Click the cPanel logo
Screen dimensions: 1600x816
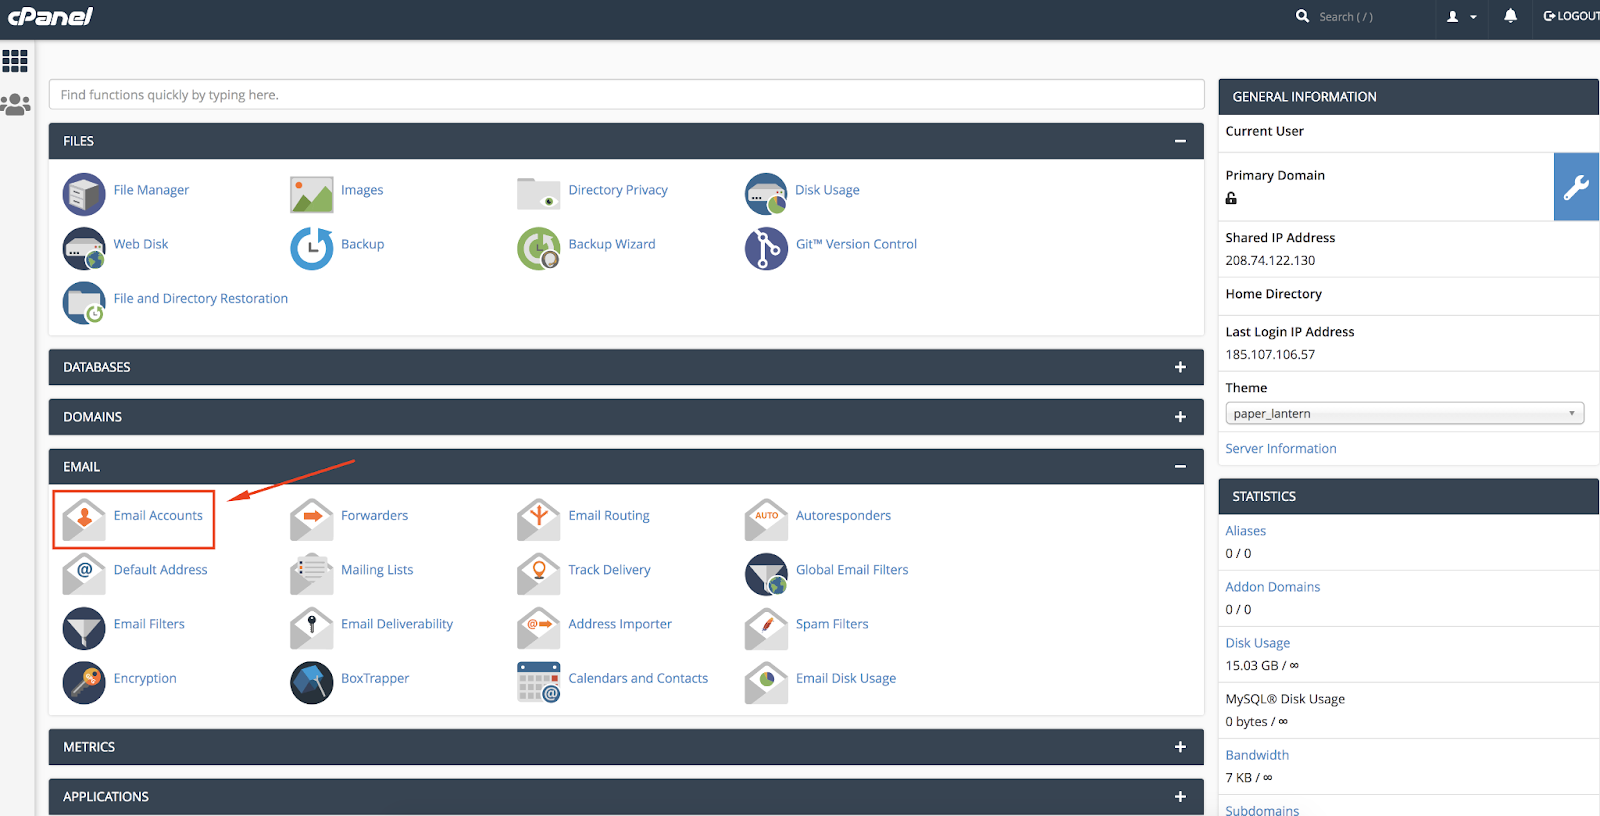click(50, 16)
